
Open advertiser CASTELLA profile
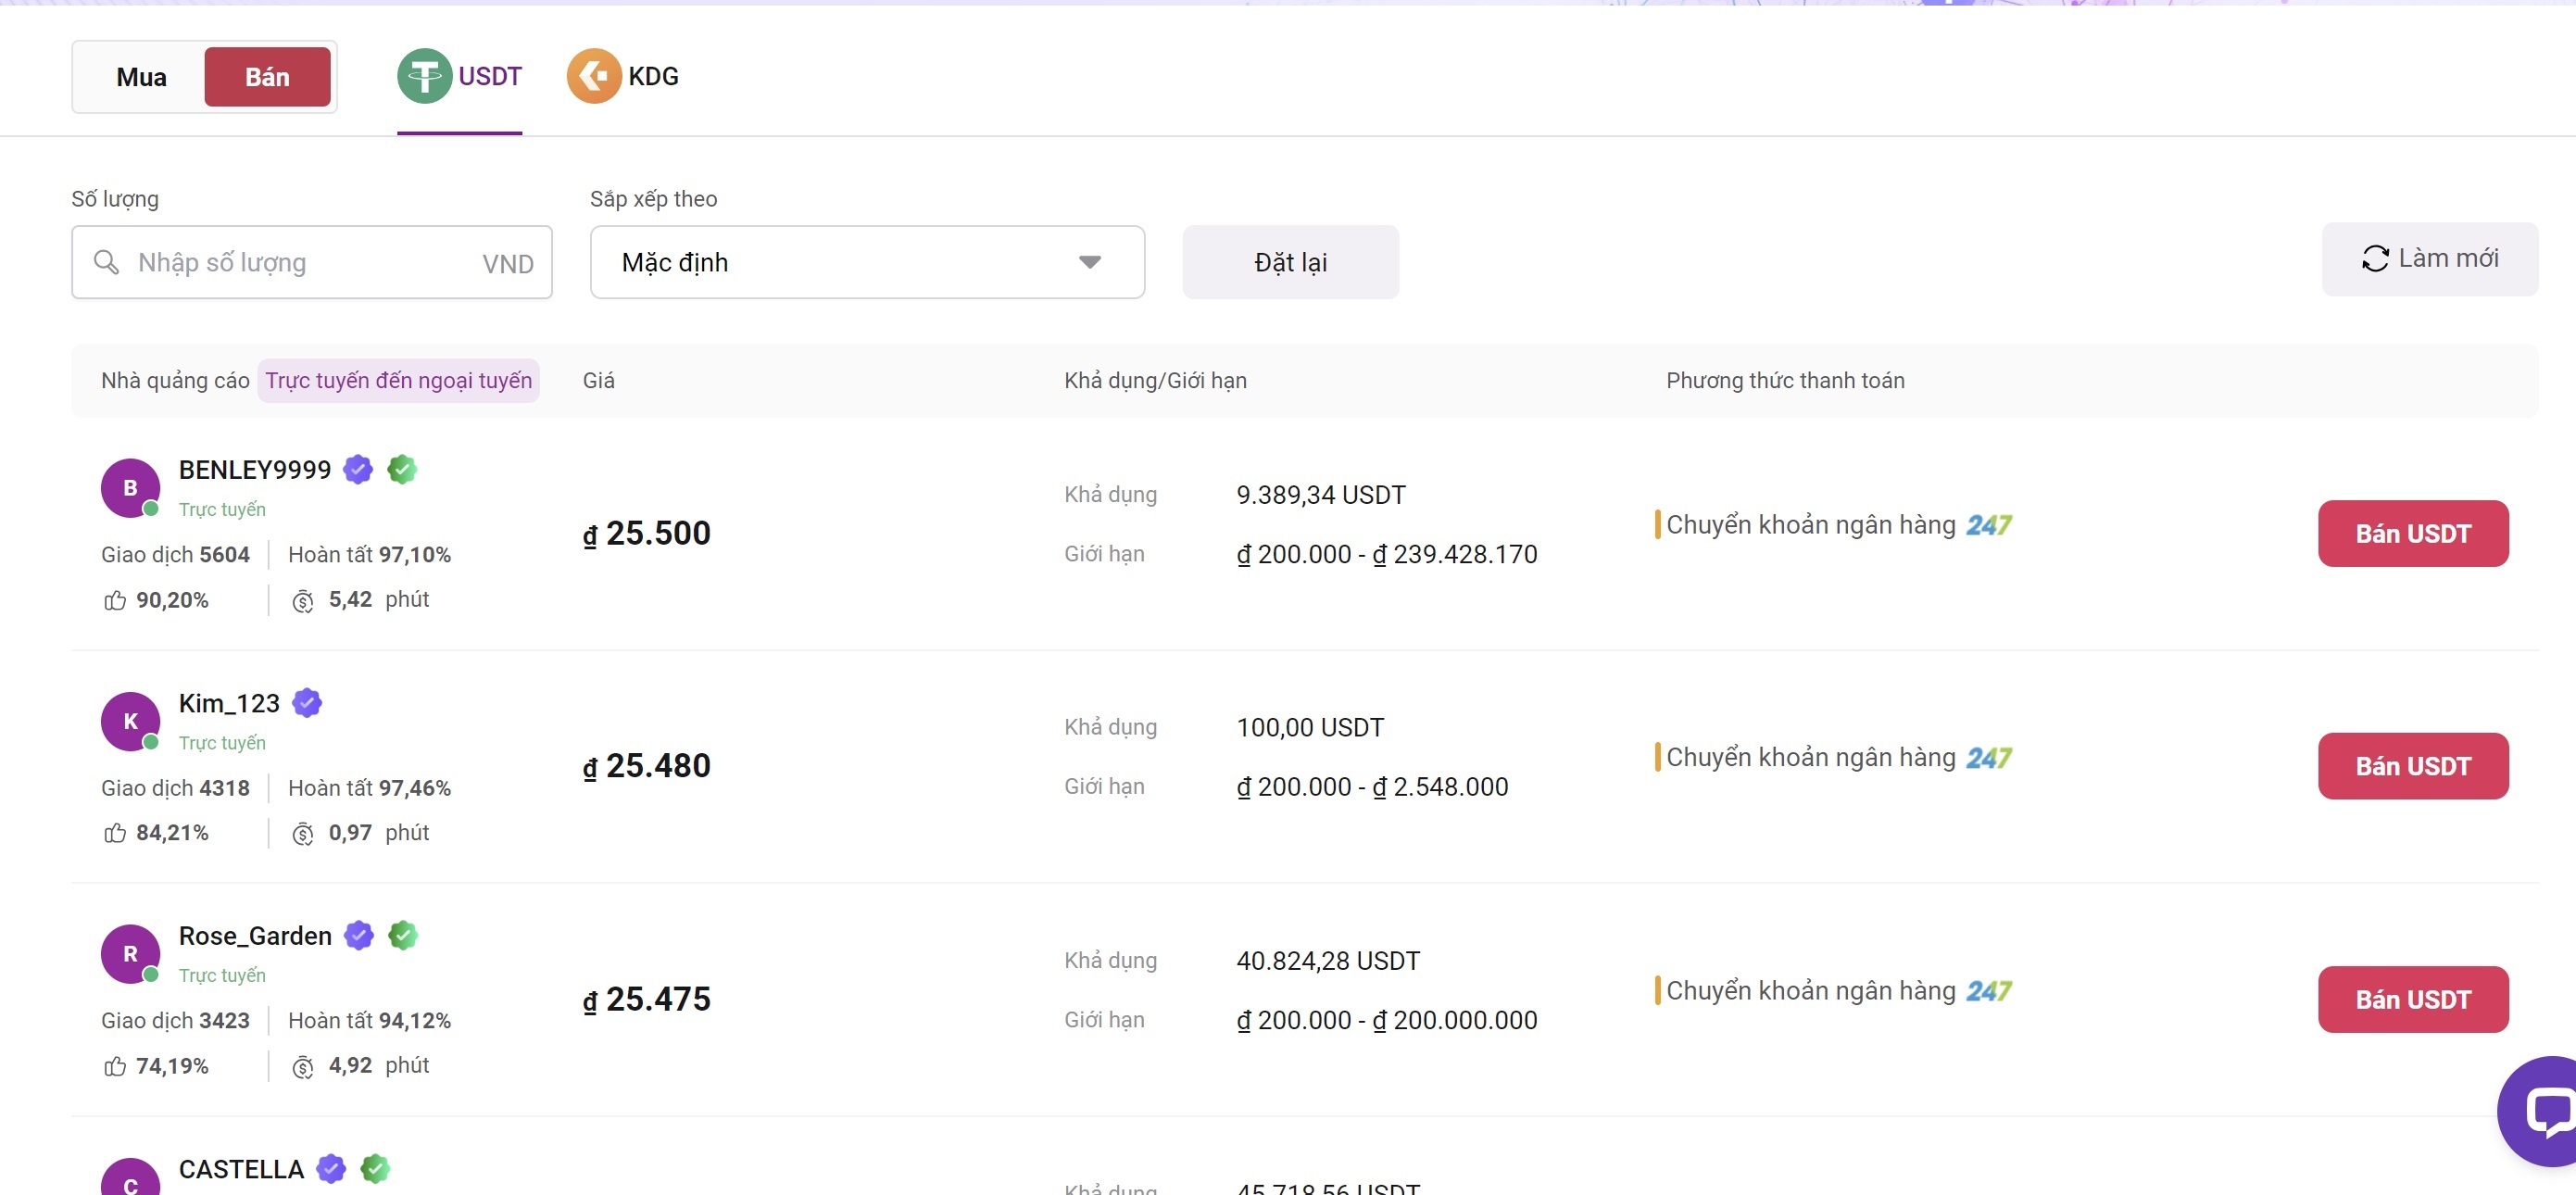pos(241,1169)
